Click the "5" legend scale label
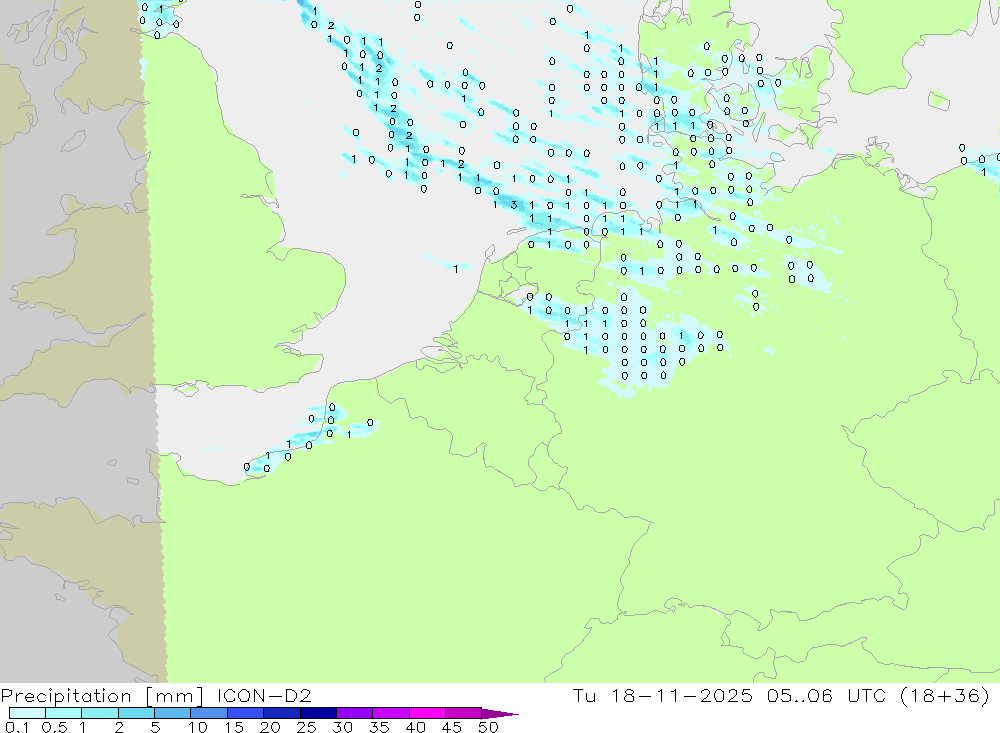1000x733 pixels. pos(155,727)
